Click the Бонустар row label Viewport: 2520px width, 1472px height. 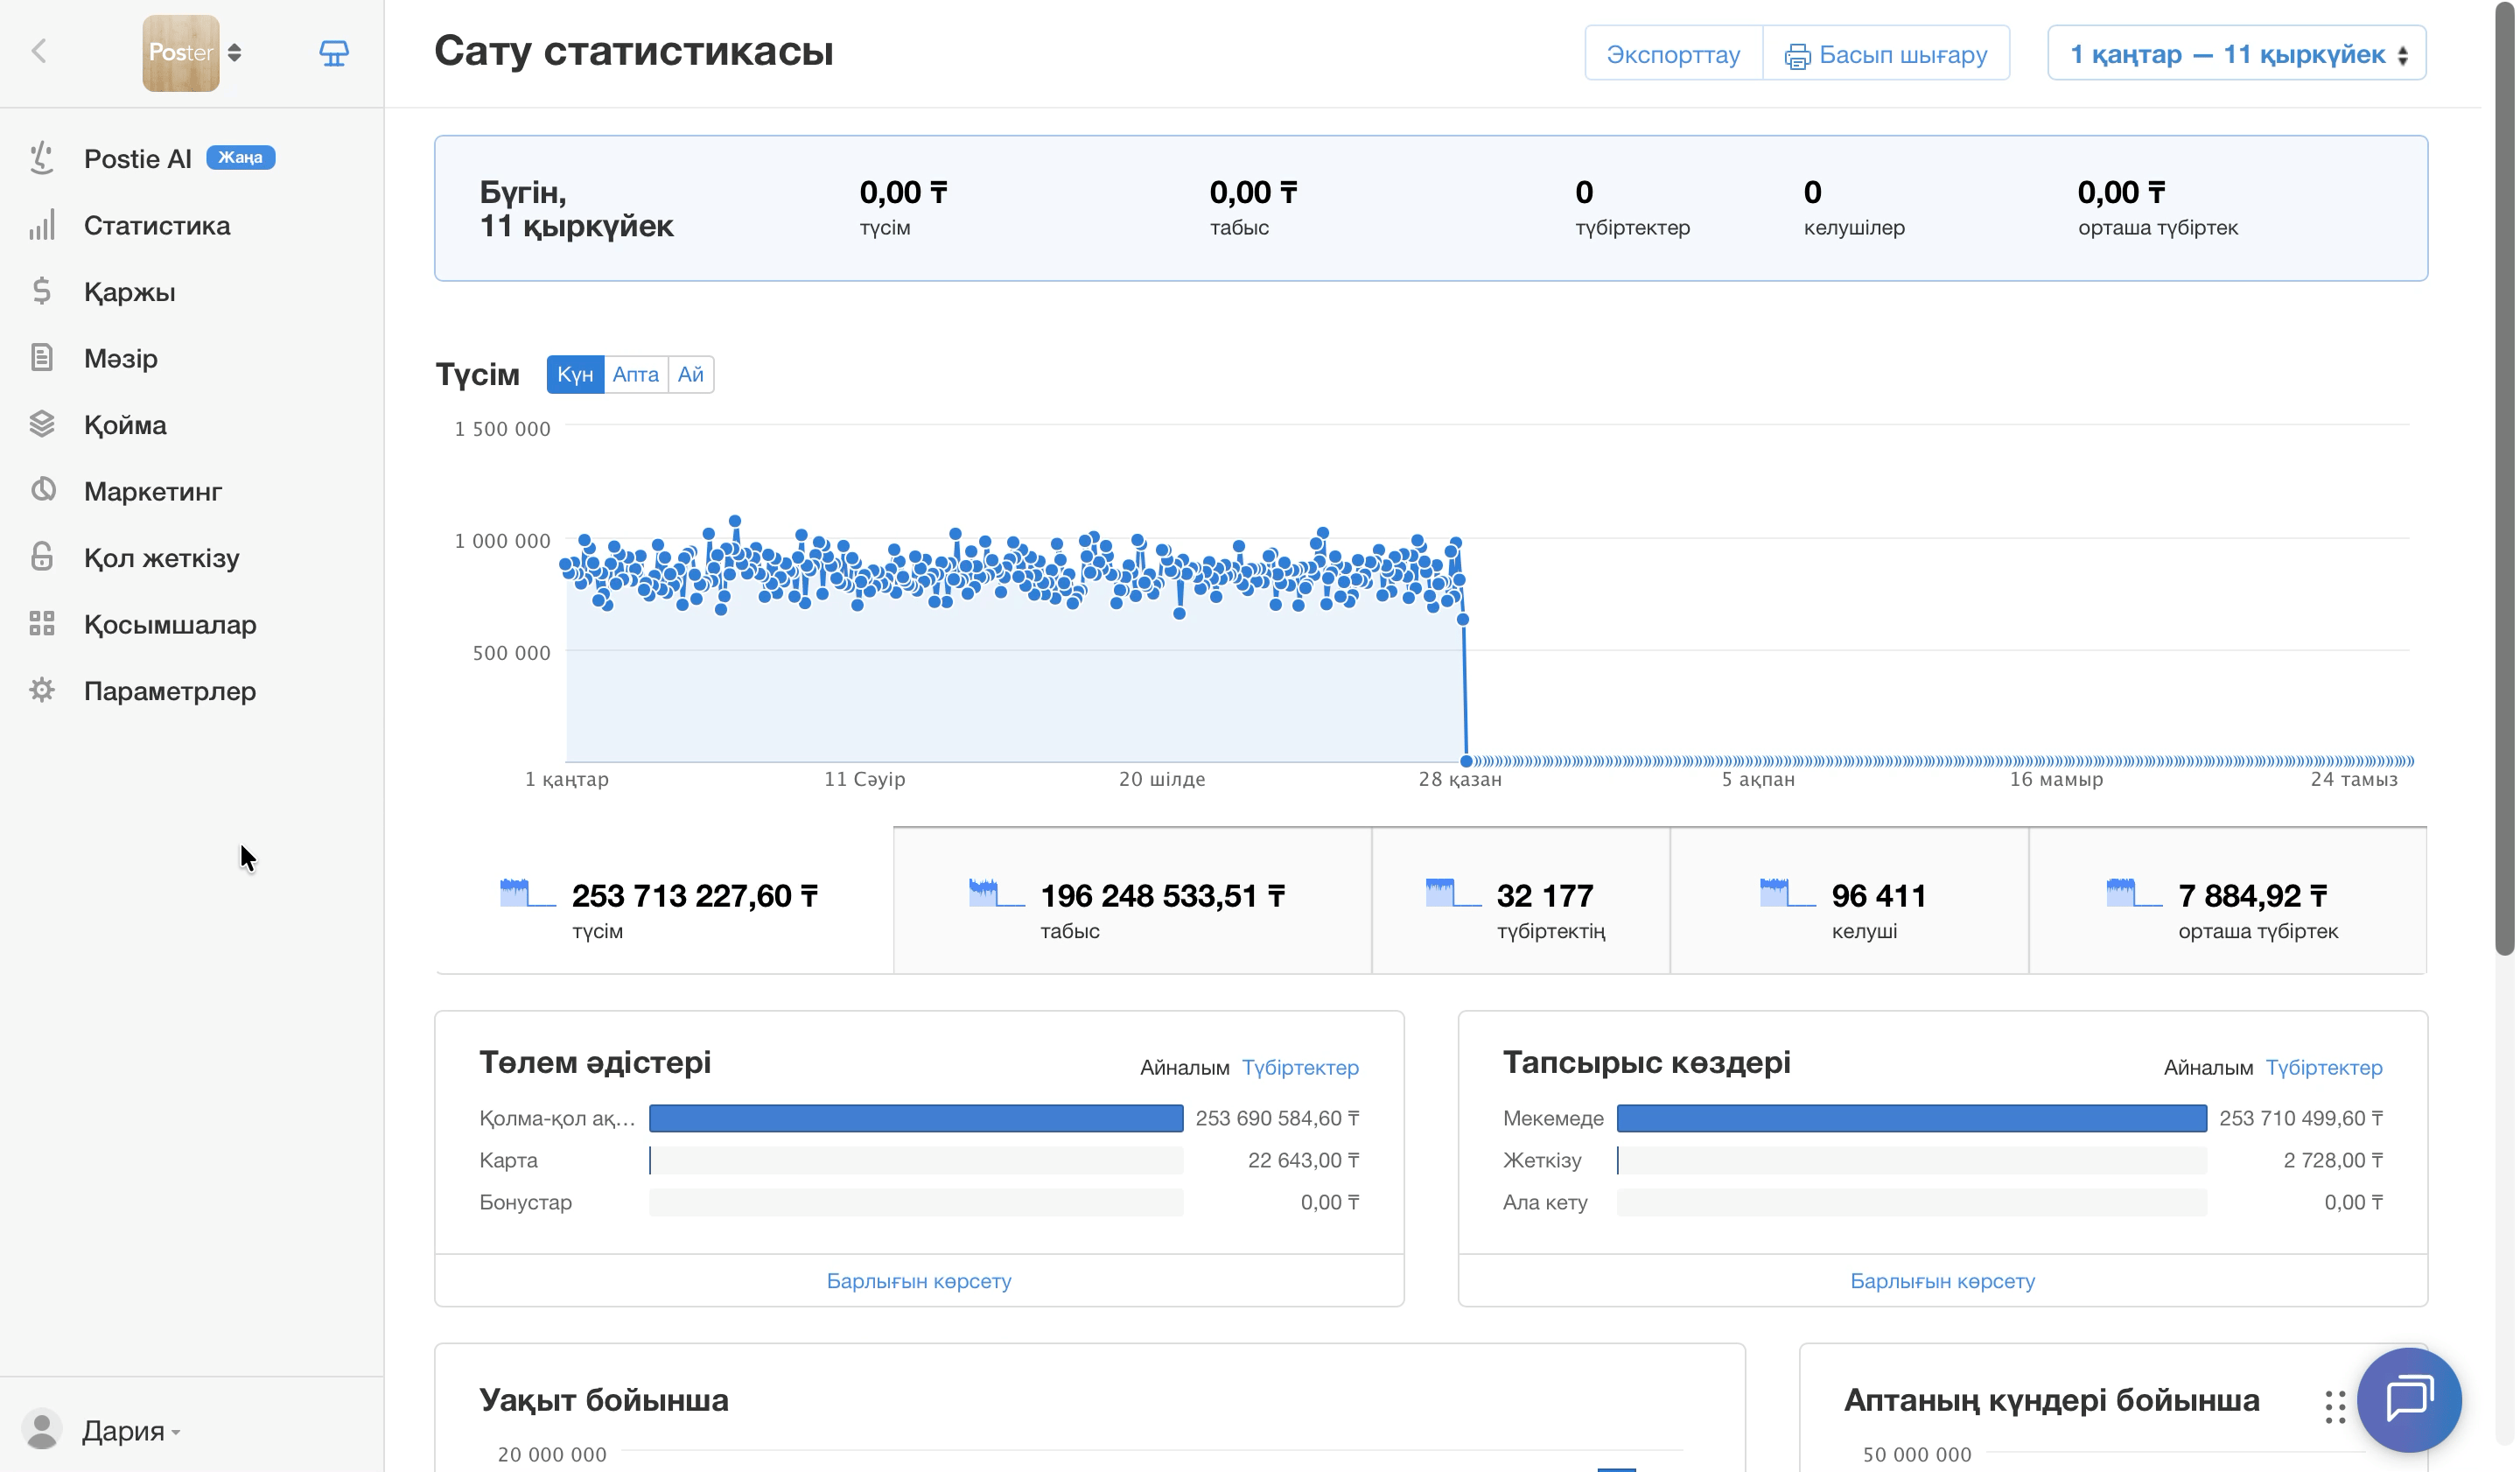click(x=526, y=1202)
